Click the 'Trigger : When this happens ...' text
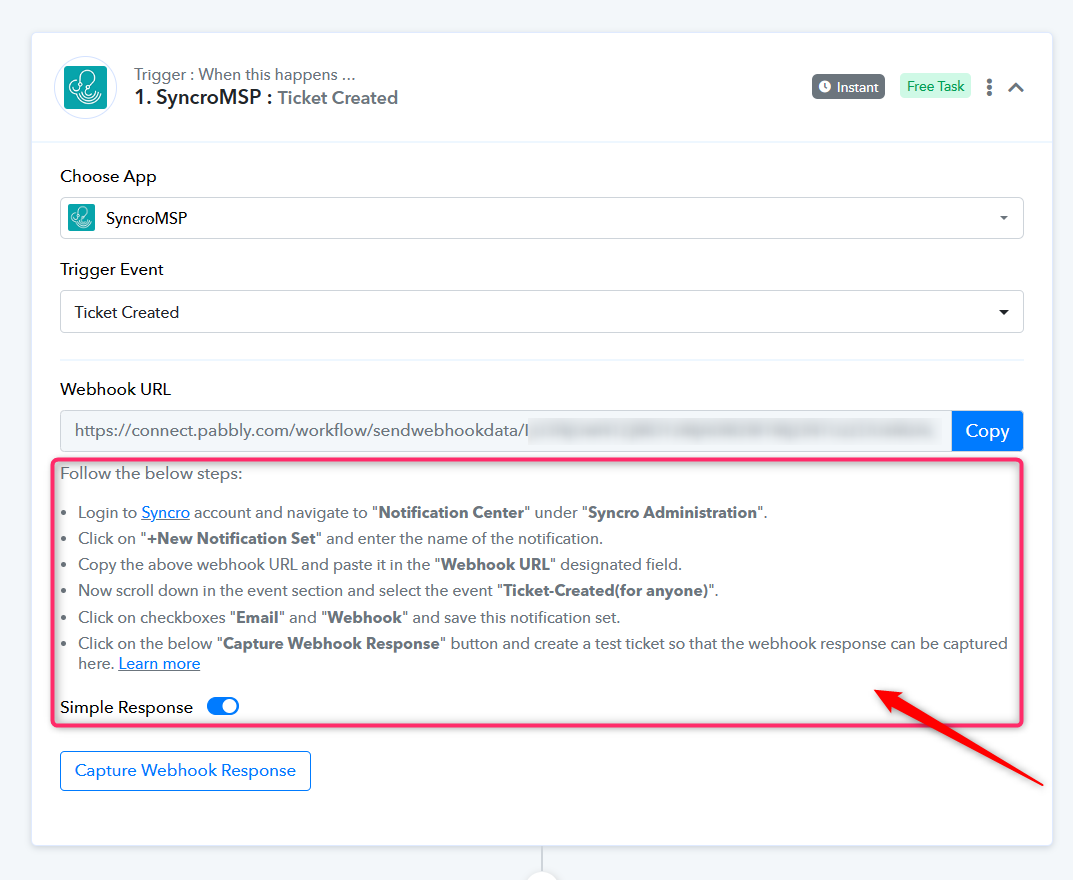The width and height of the screenshot is (1073, 880). click(x=244, y=74)
